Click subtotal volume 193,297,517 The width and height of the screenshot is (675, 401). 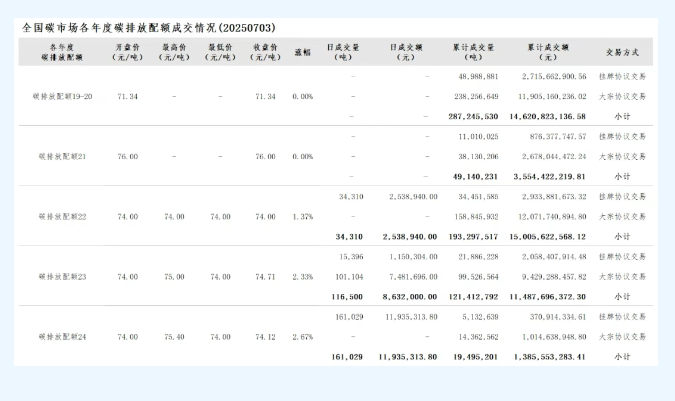473,237
